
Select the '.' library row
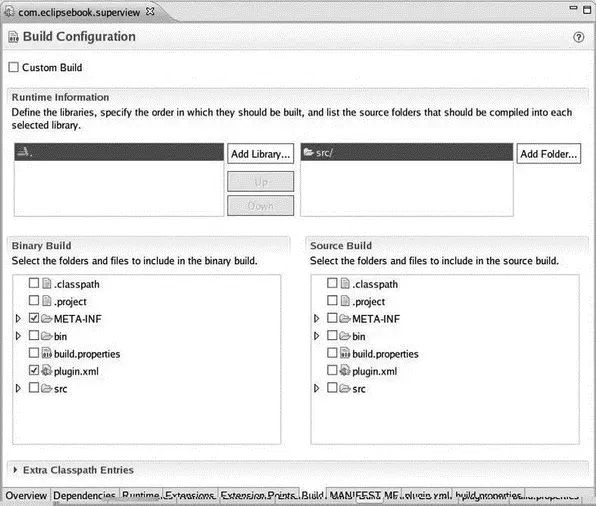pos(119,152)
